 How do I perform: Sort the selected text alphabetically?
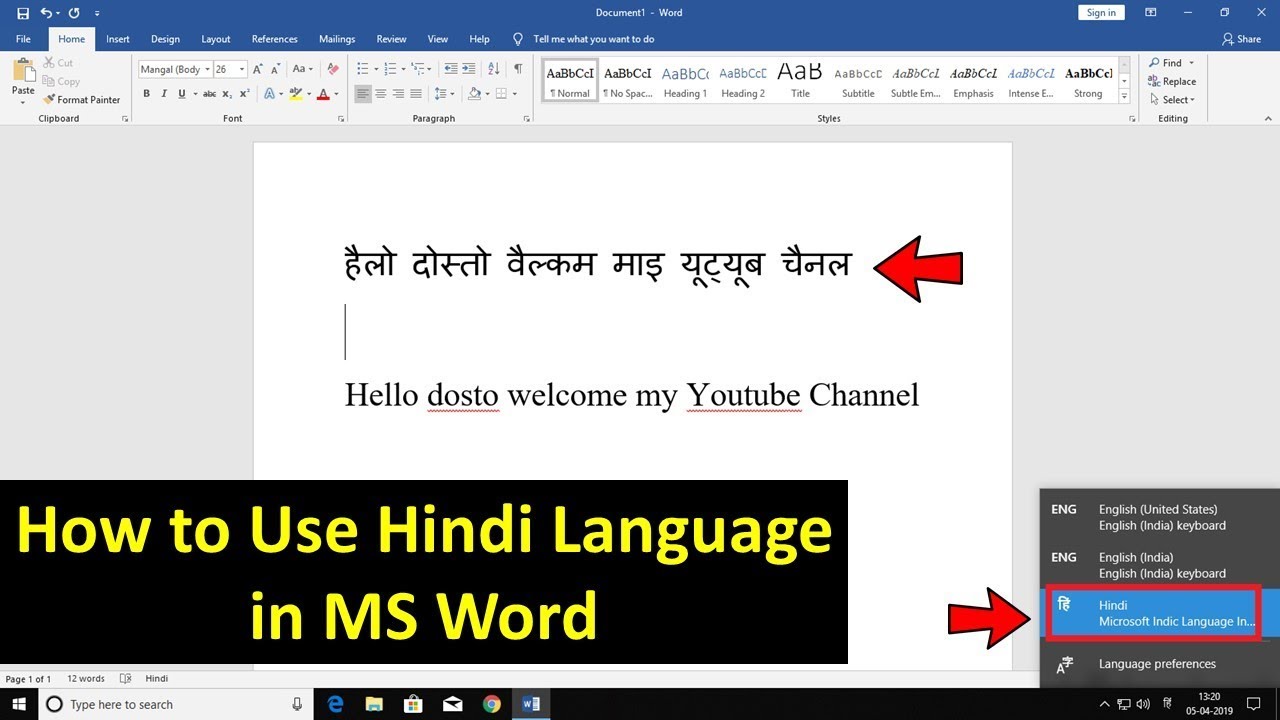click(x=494, y=69)
